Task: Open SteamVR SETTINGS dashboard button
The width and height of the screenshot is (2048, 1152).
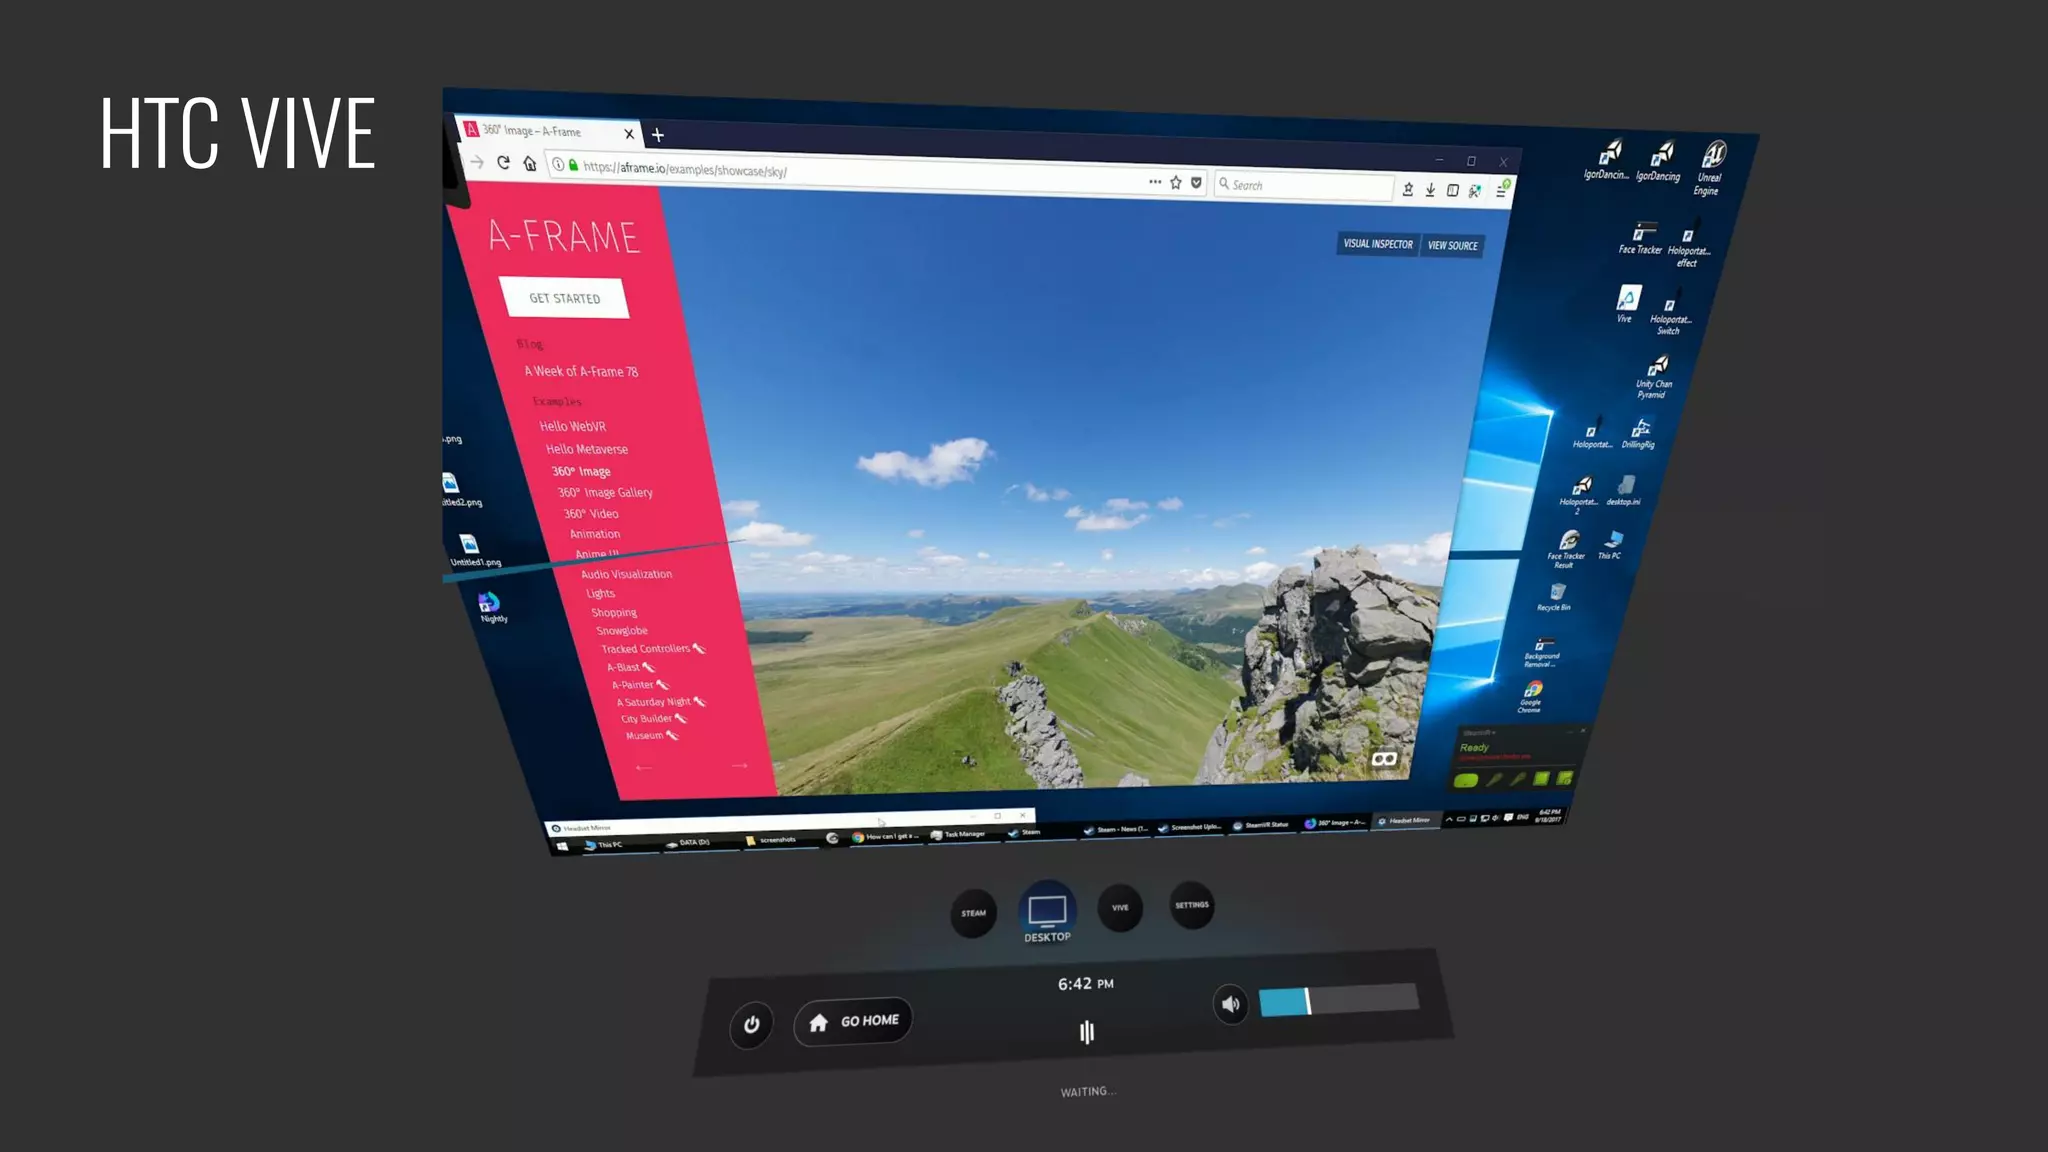Action: click(1191, 905)
